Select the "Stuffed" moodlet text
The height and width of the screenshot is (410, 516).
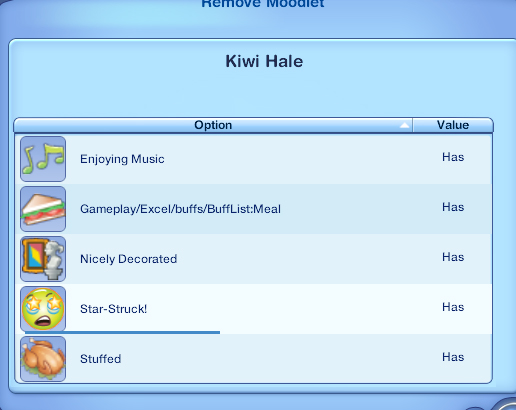point(100,359)
